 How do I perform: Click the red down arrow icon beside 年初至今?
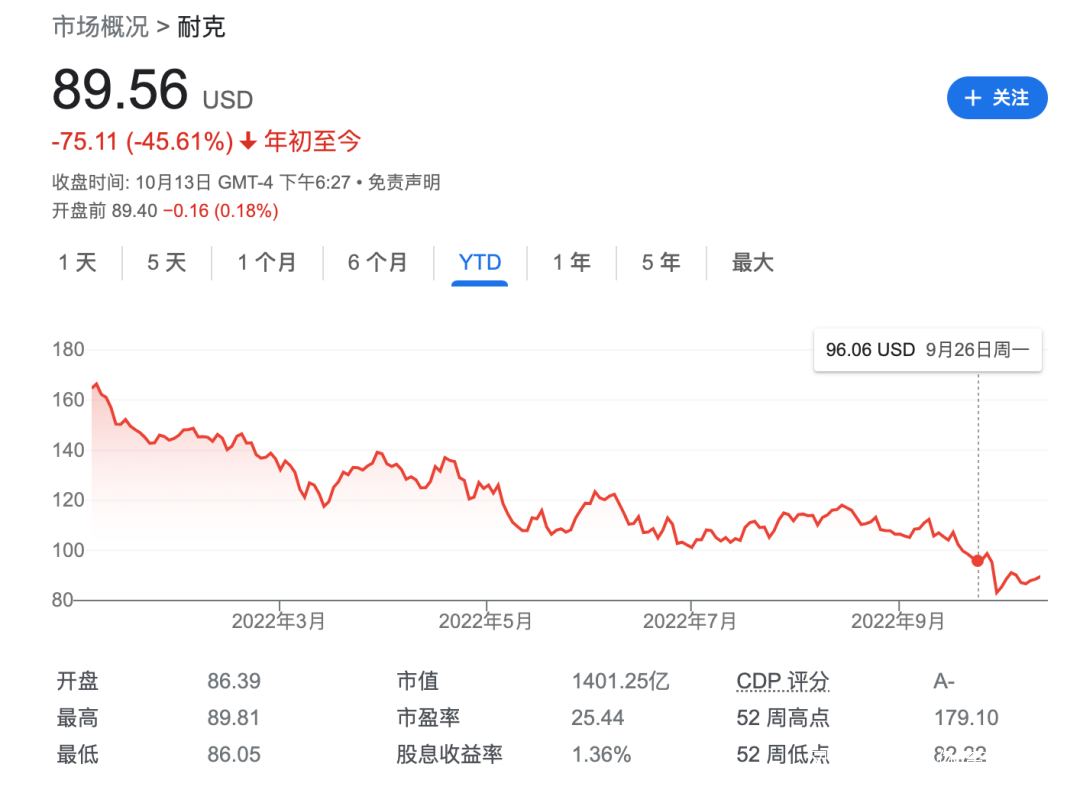pyautogui.click(x=248, y=142)
